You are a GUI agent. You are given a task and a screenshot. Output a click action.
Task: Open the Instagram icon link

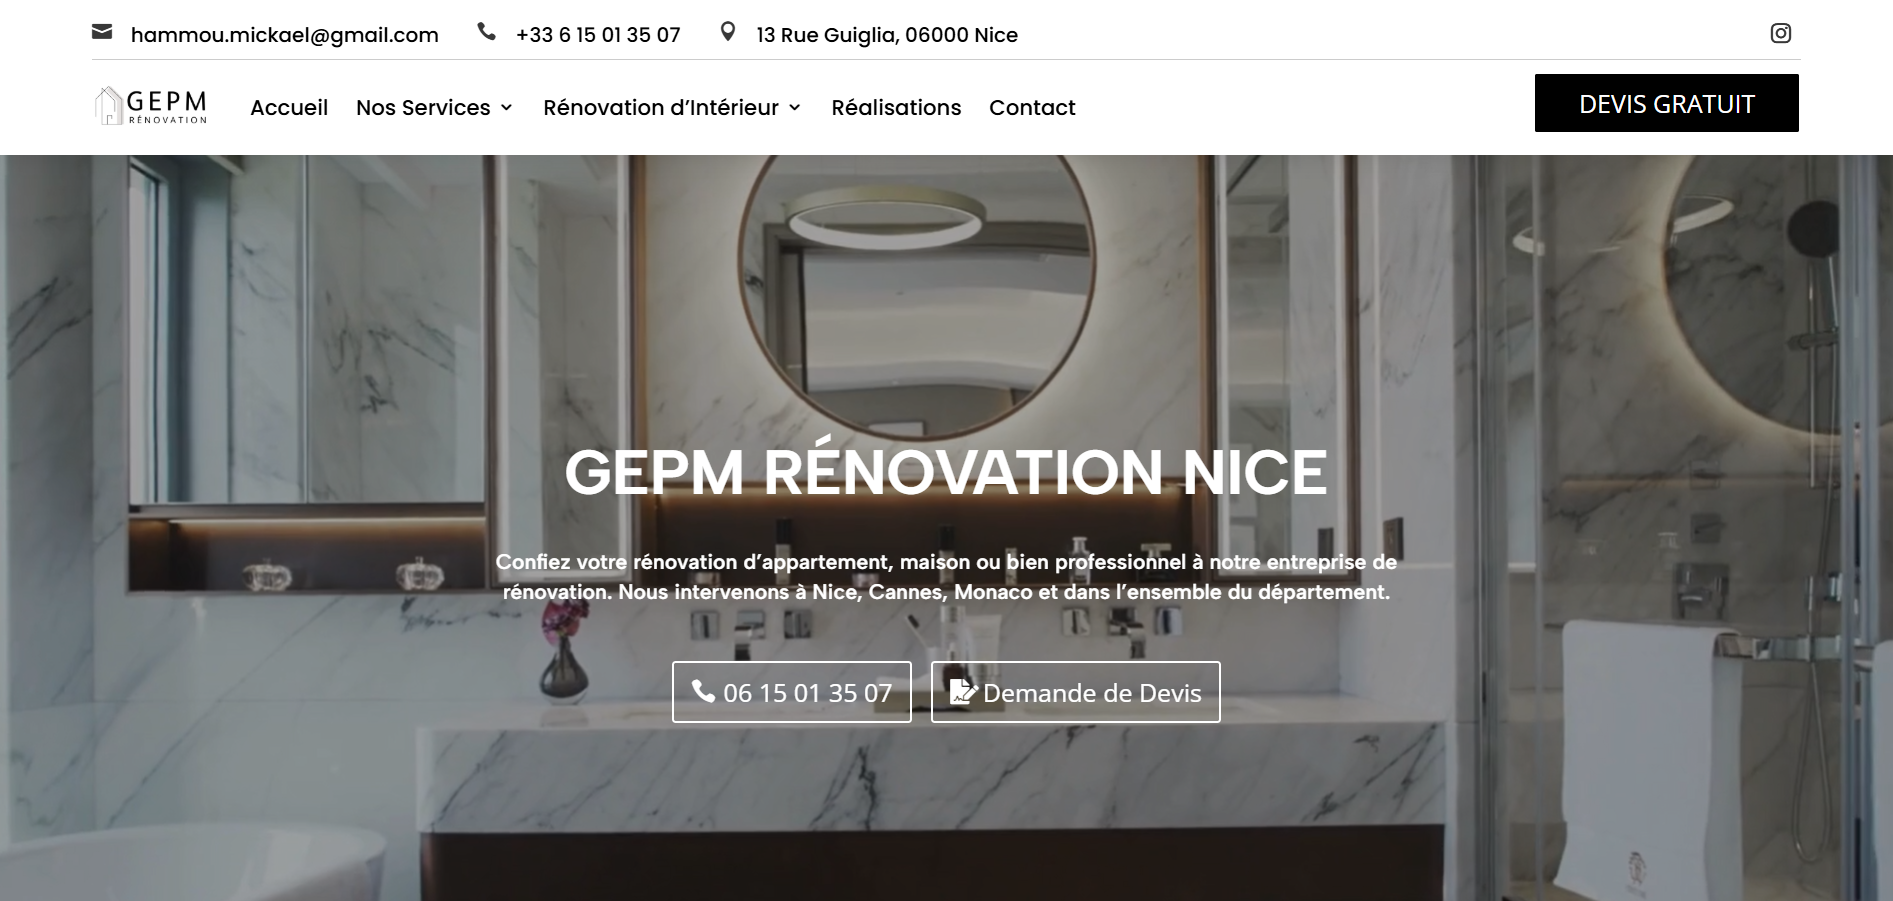pyautogui.click(x=1780, y=33)
